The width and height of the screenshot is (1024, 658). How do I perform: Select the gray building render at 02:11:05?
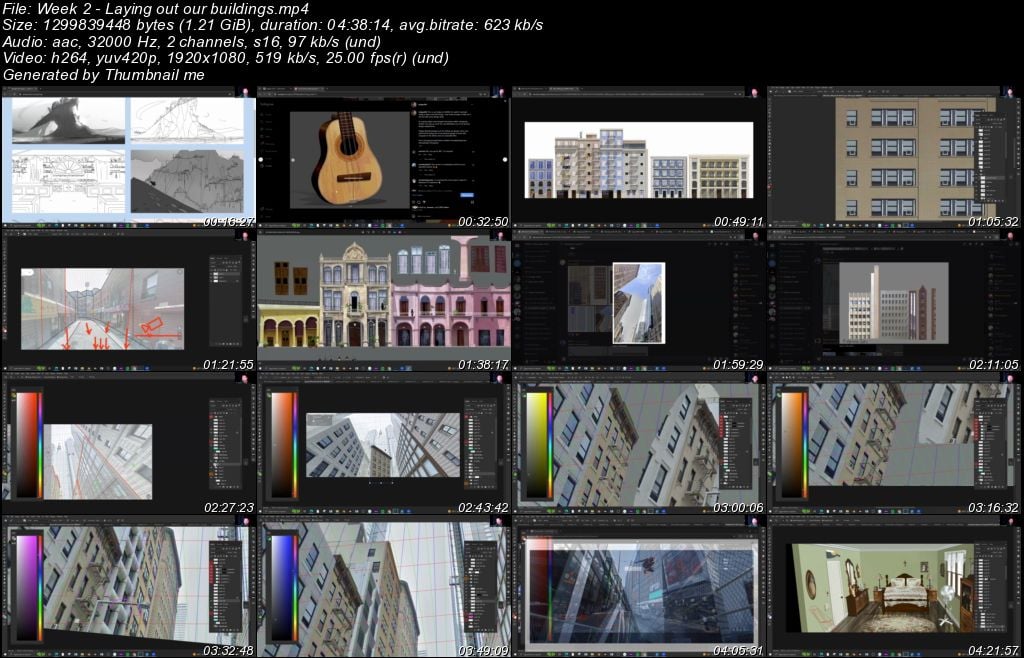coord(886,304)
